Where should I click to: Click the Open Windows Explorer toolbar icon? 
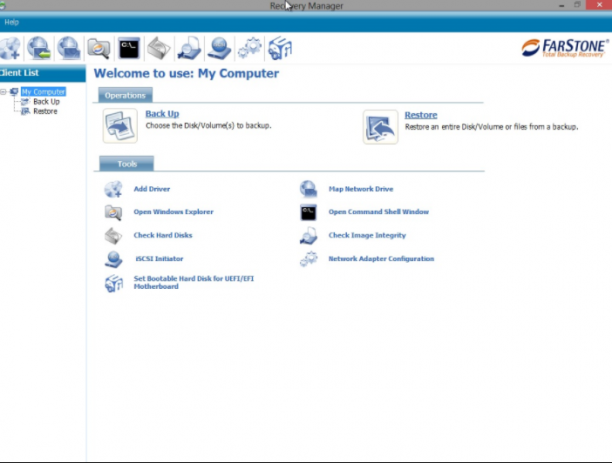point(99,48)
